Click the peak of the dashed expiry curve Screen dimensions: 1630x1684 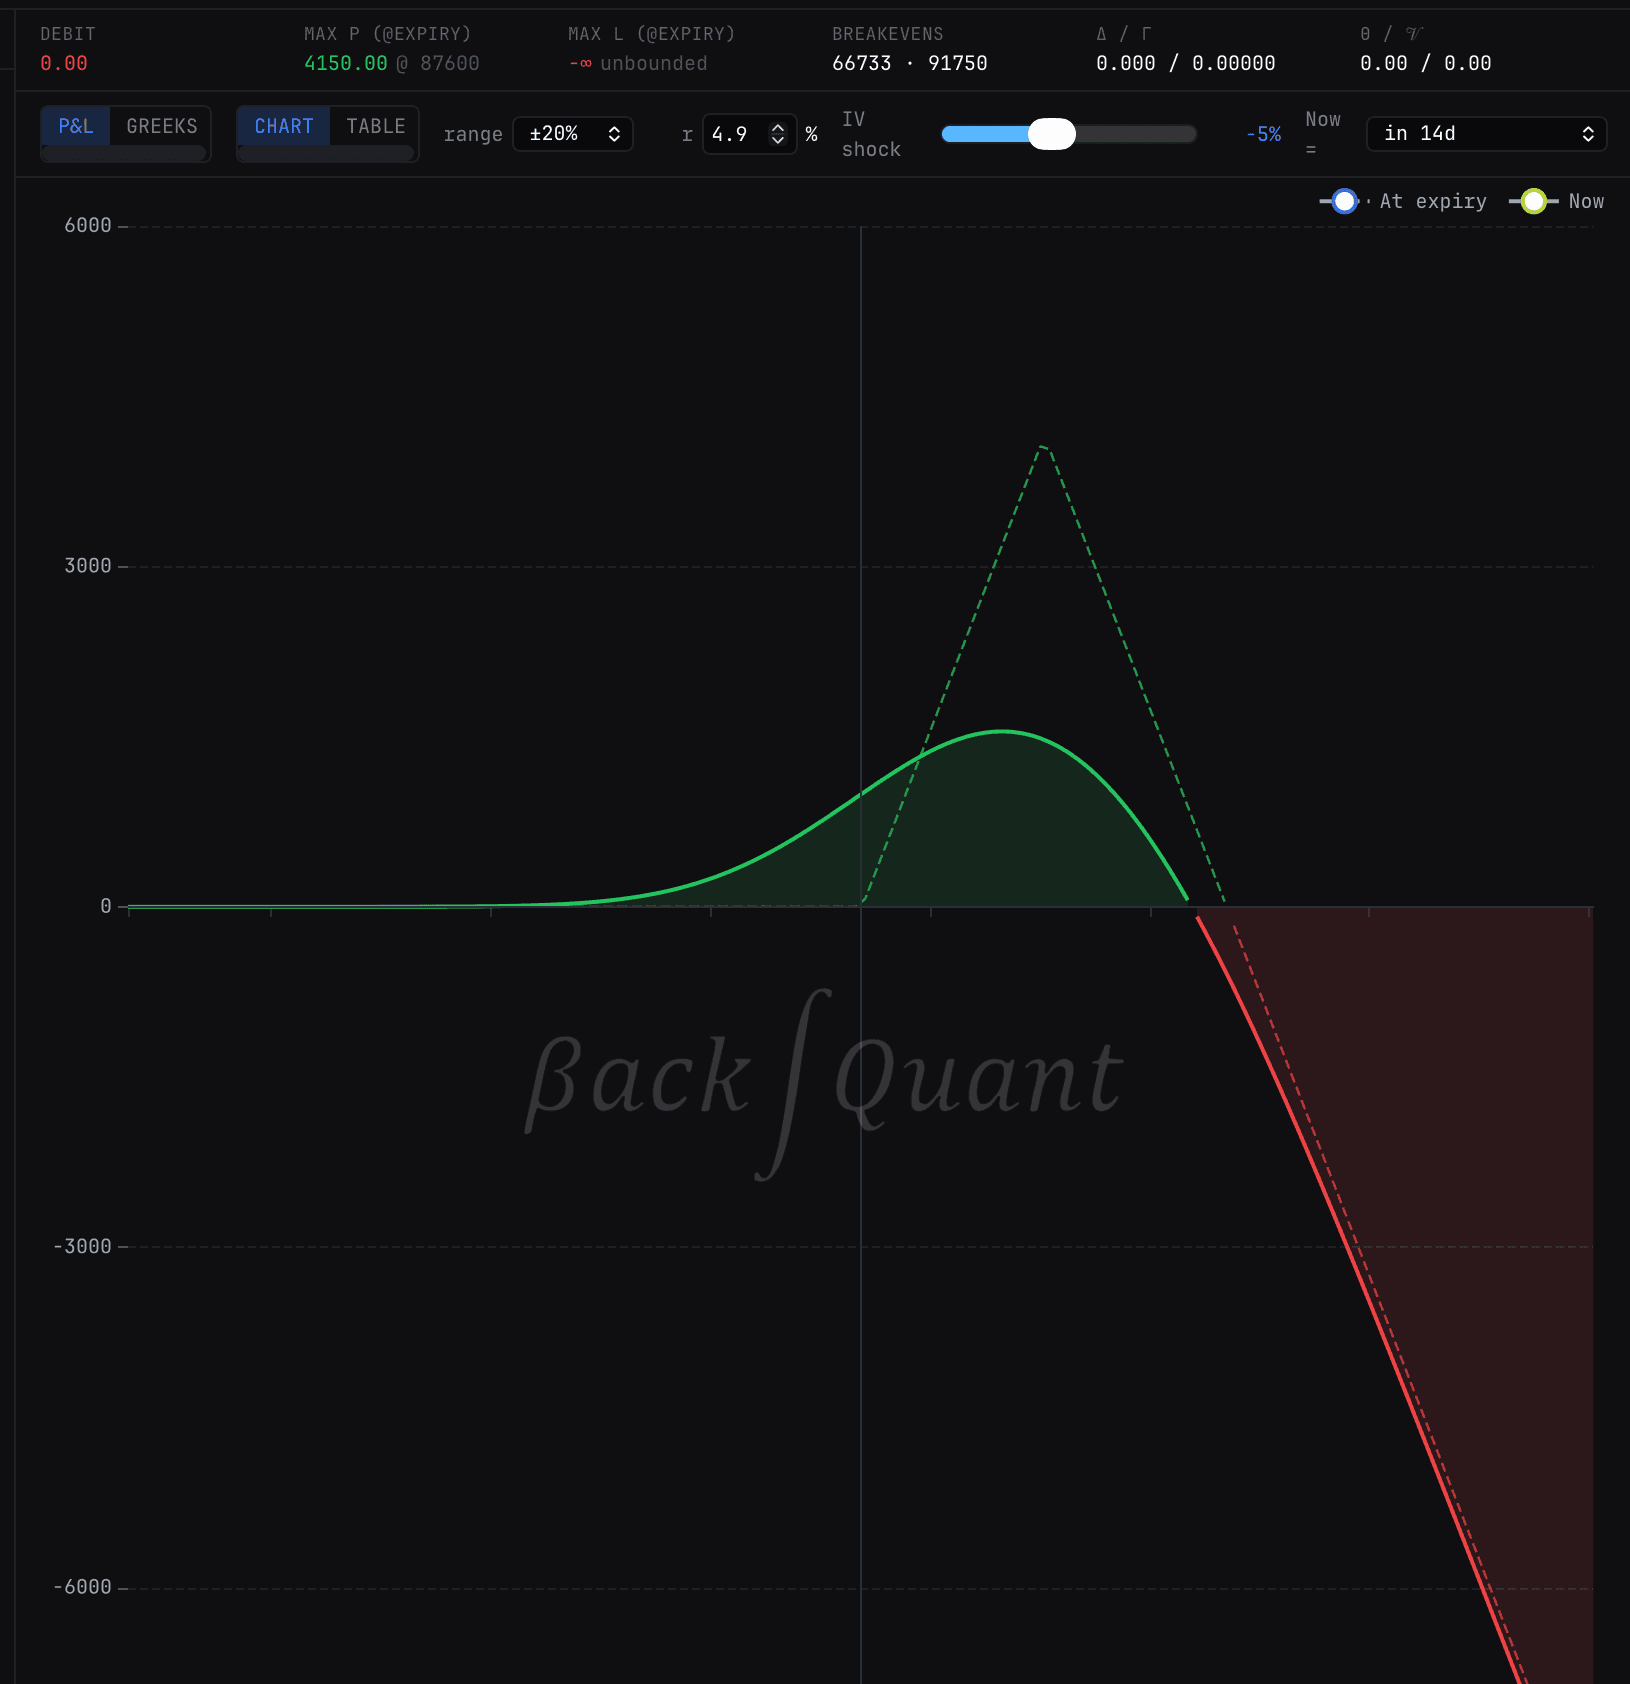1042,446
